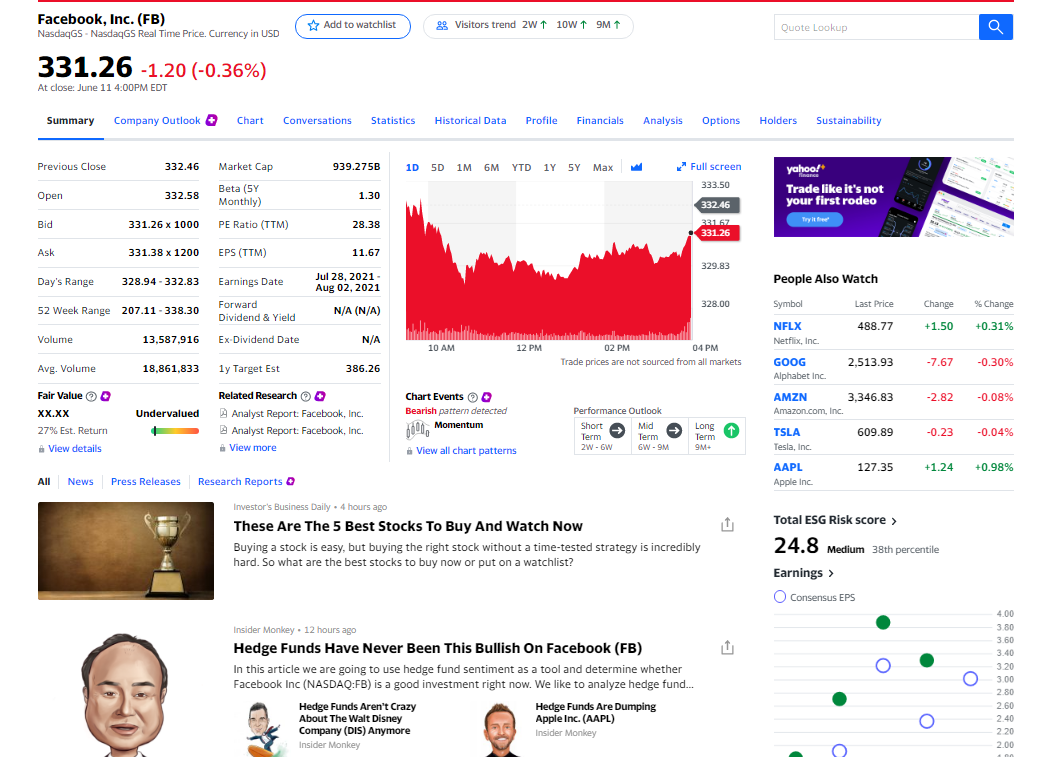Open the Historical Data tab
This screenshot has width=1040, height=757.
470,120
